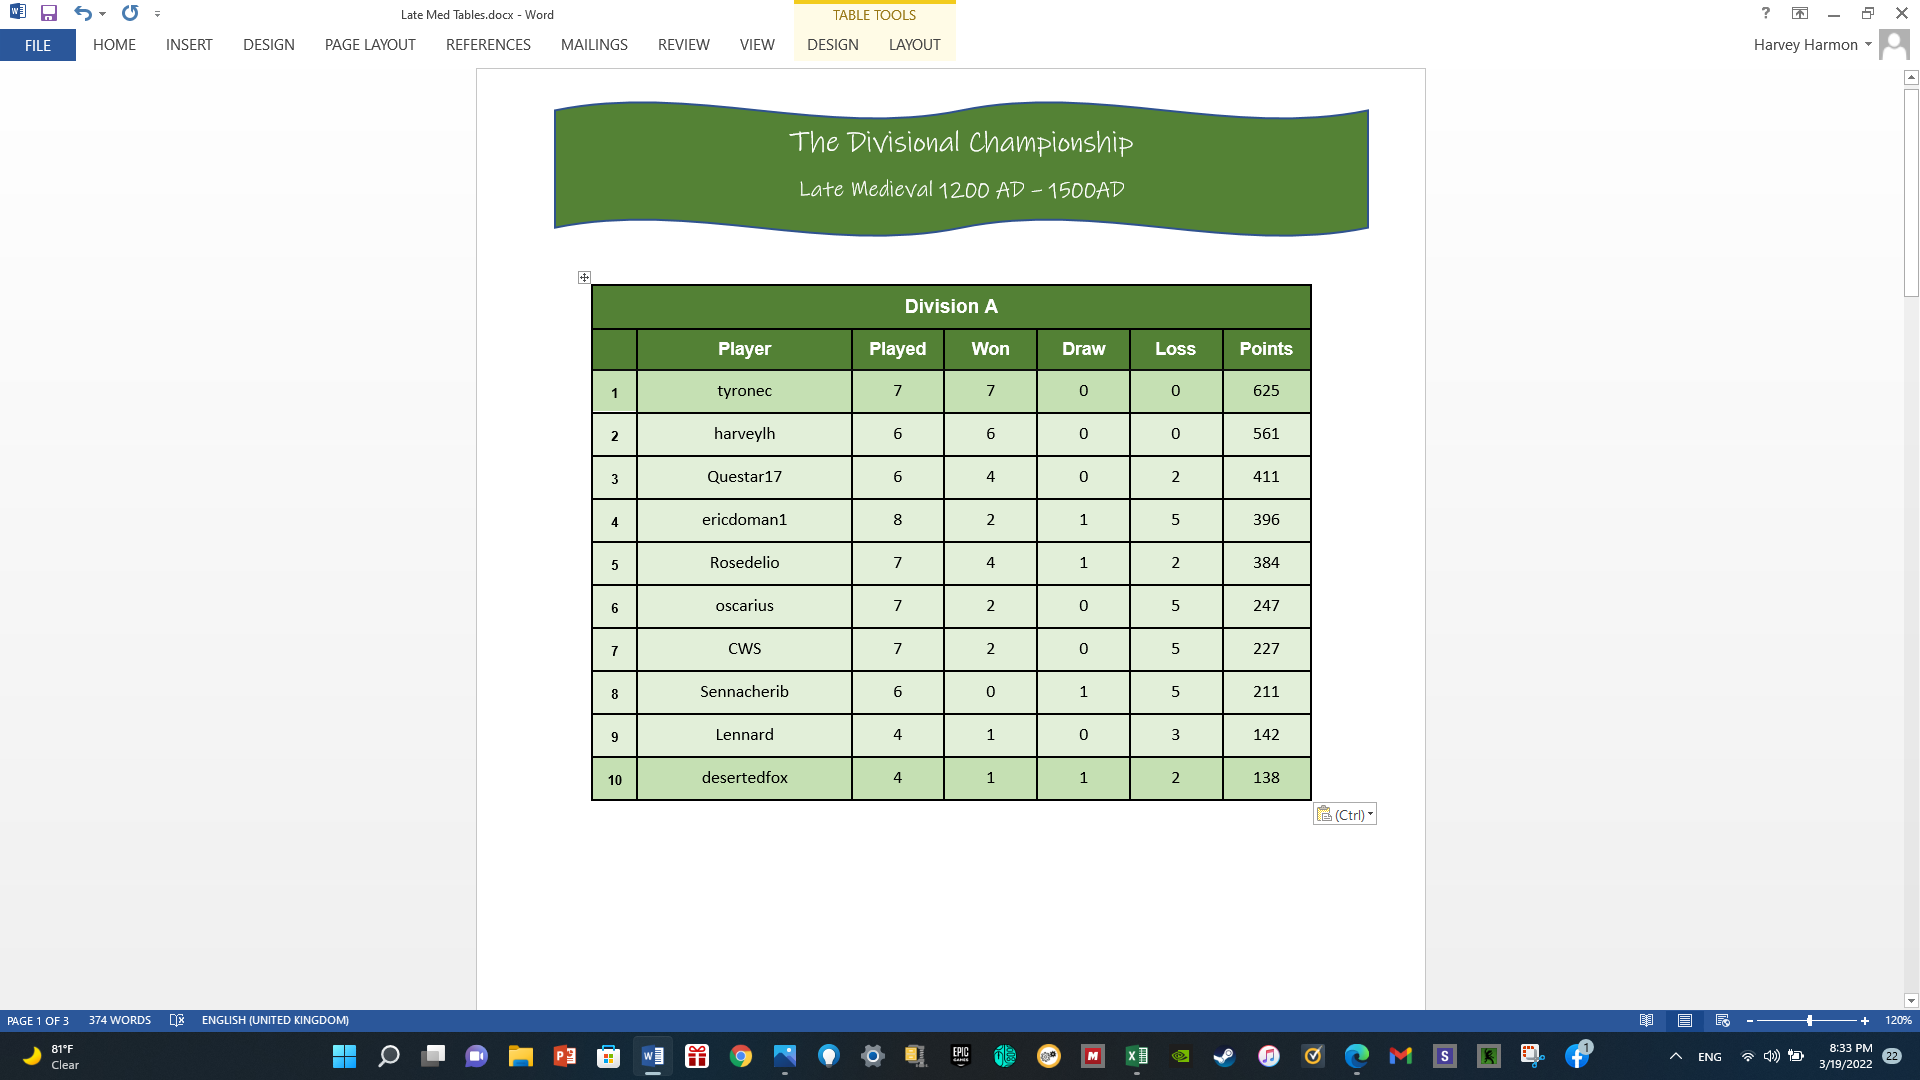Open the PAGE LAYOUT tab

[370, 45]
